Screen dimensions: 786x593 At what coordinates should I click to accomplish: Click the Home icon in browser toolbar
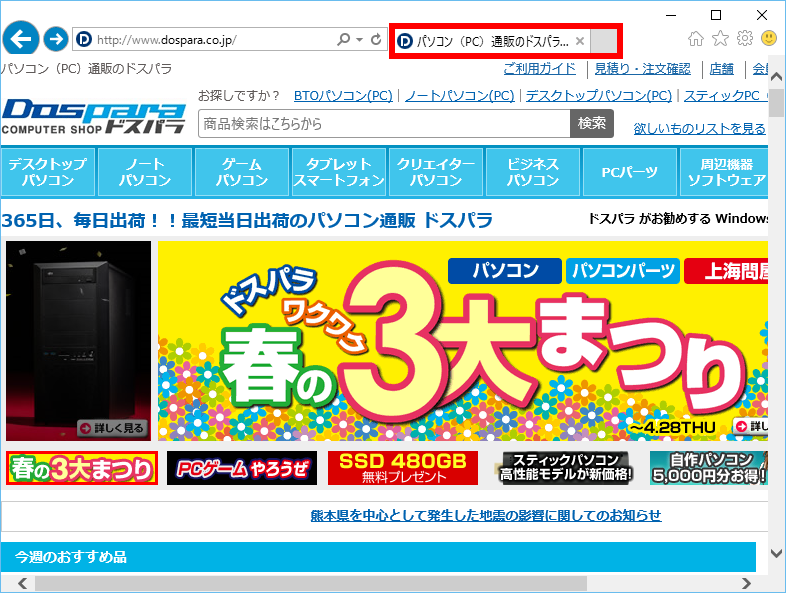pyautogui.click(x=696, y=38)
